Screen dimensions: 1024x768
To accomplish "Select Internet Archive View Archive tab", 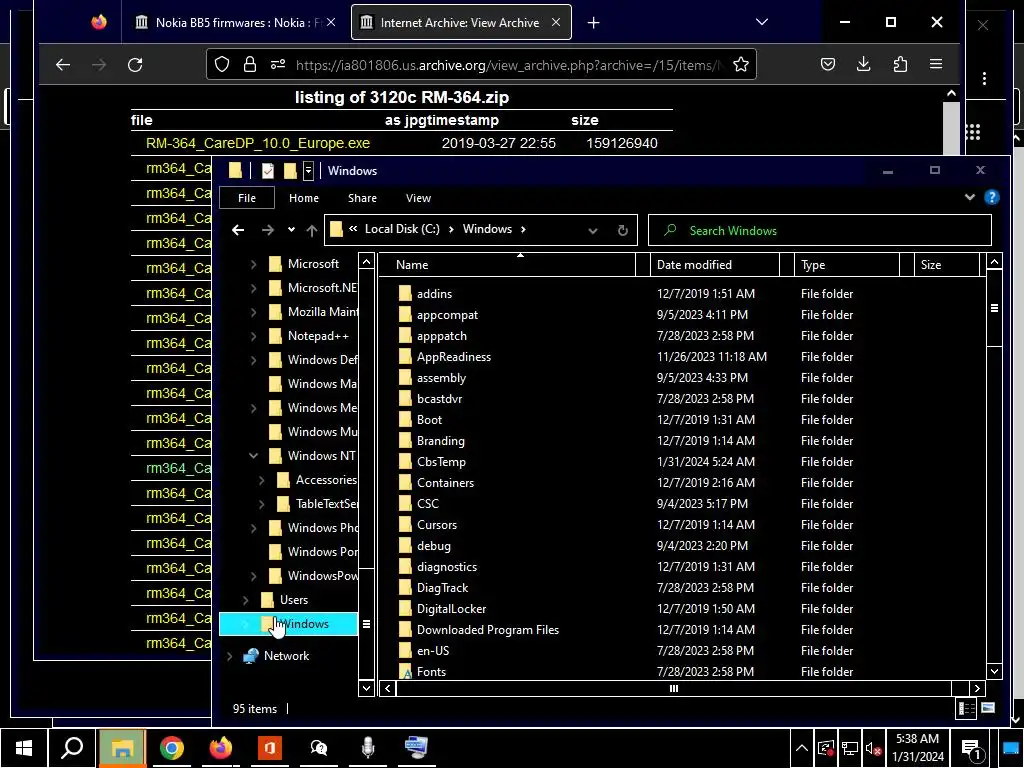I will click(x=461, y=23).
